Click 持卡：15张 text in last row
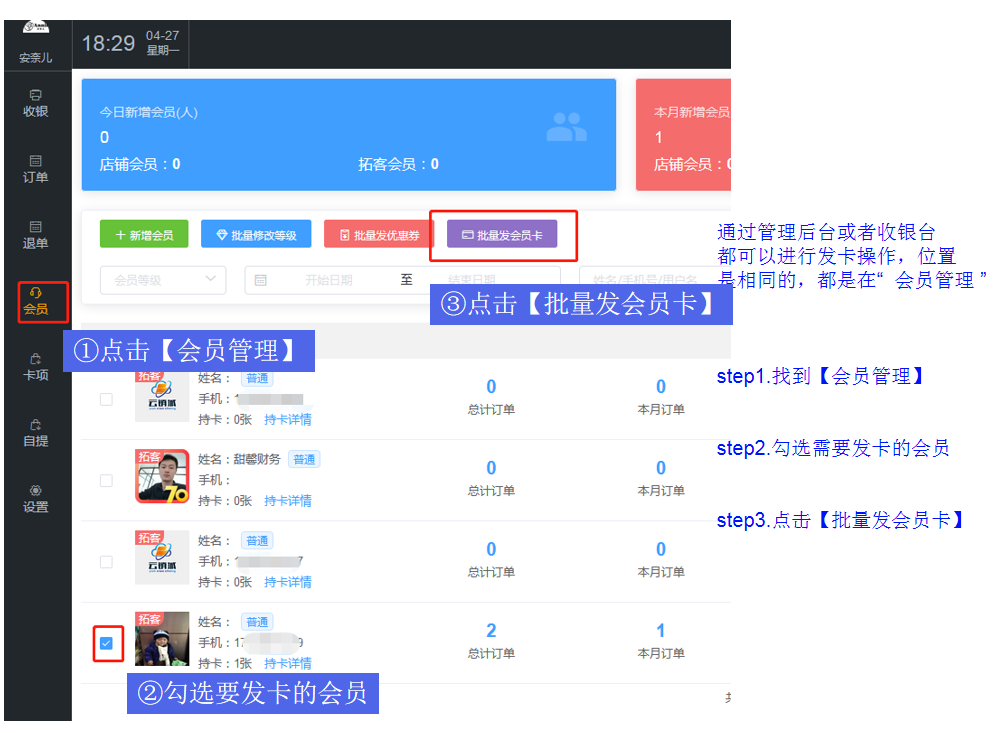This screenshot has width=995, height=733. point(225,663)
